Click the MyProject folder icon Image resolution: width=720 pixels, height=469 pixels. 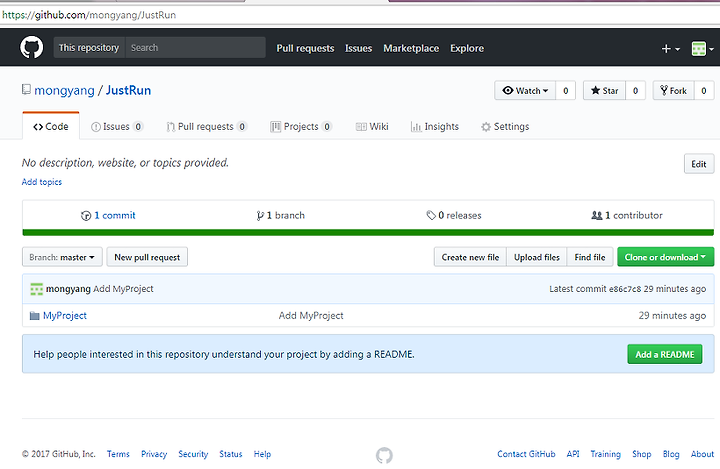pyautogui.click(x=34, y=316)
